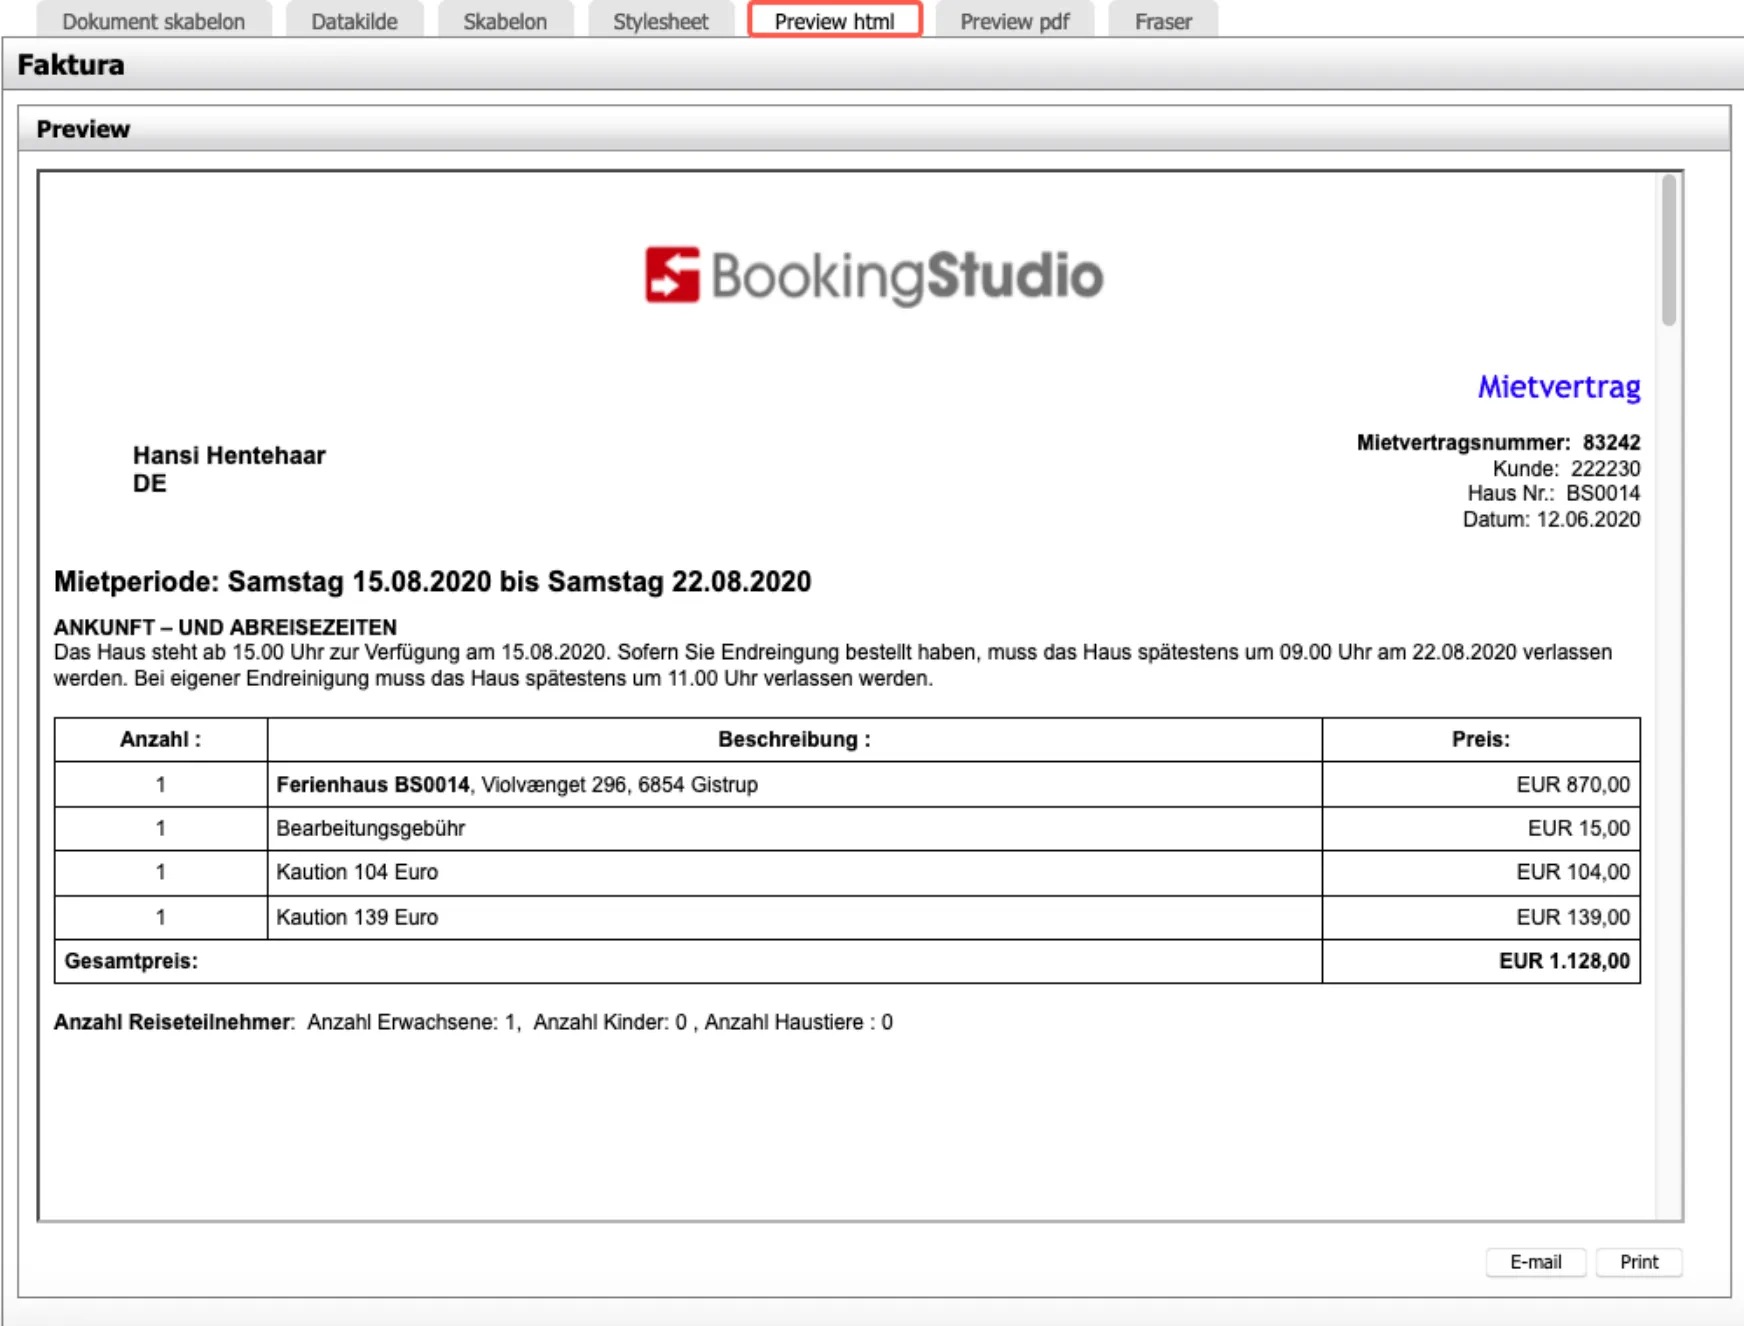Switch to the Datakilde tab

pyautogui.click(x=354, y=21)
